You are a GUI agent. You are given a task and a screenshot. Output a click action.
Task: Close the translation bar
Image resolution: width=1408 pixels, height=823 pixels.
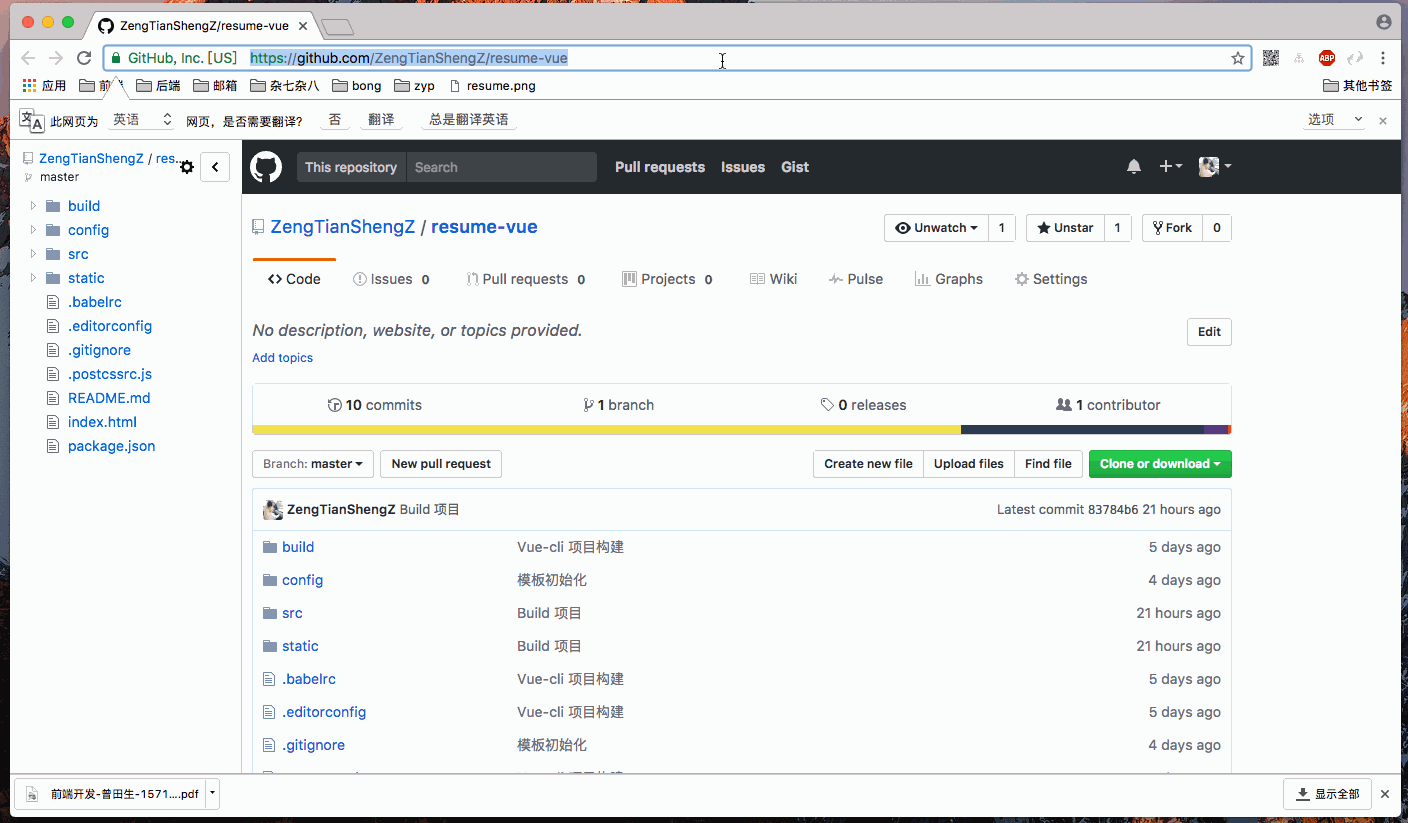1383,120
